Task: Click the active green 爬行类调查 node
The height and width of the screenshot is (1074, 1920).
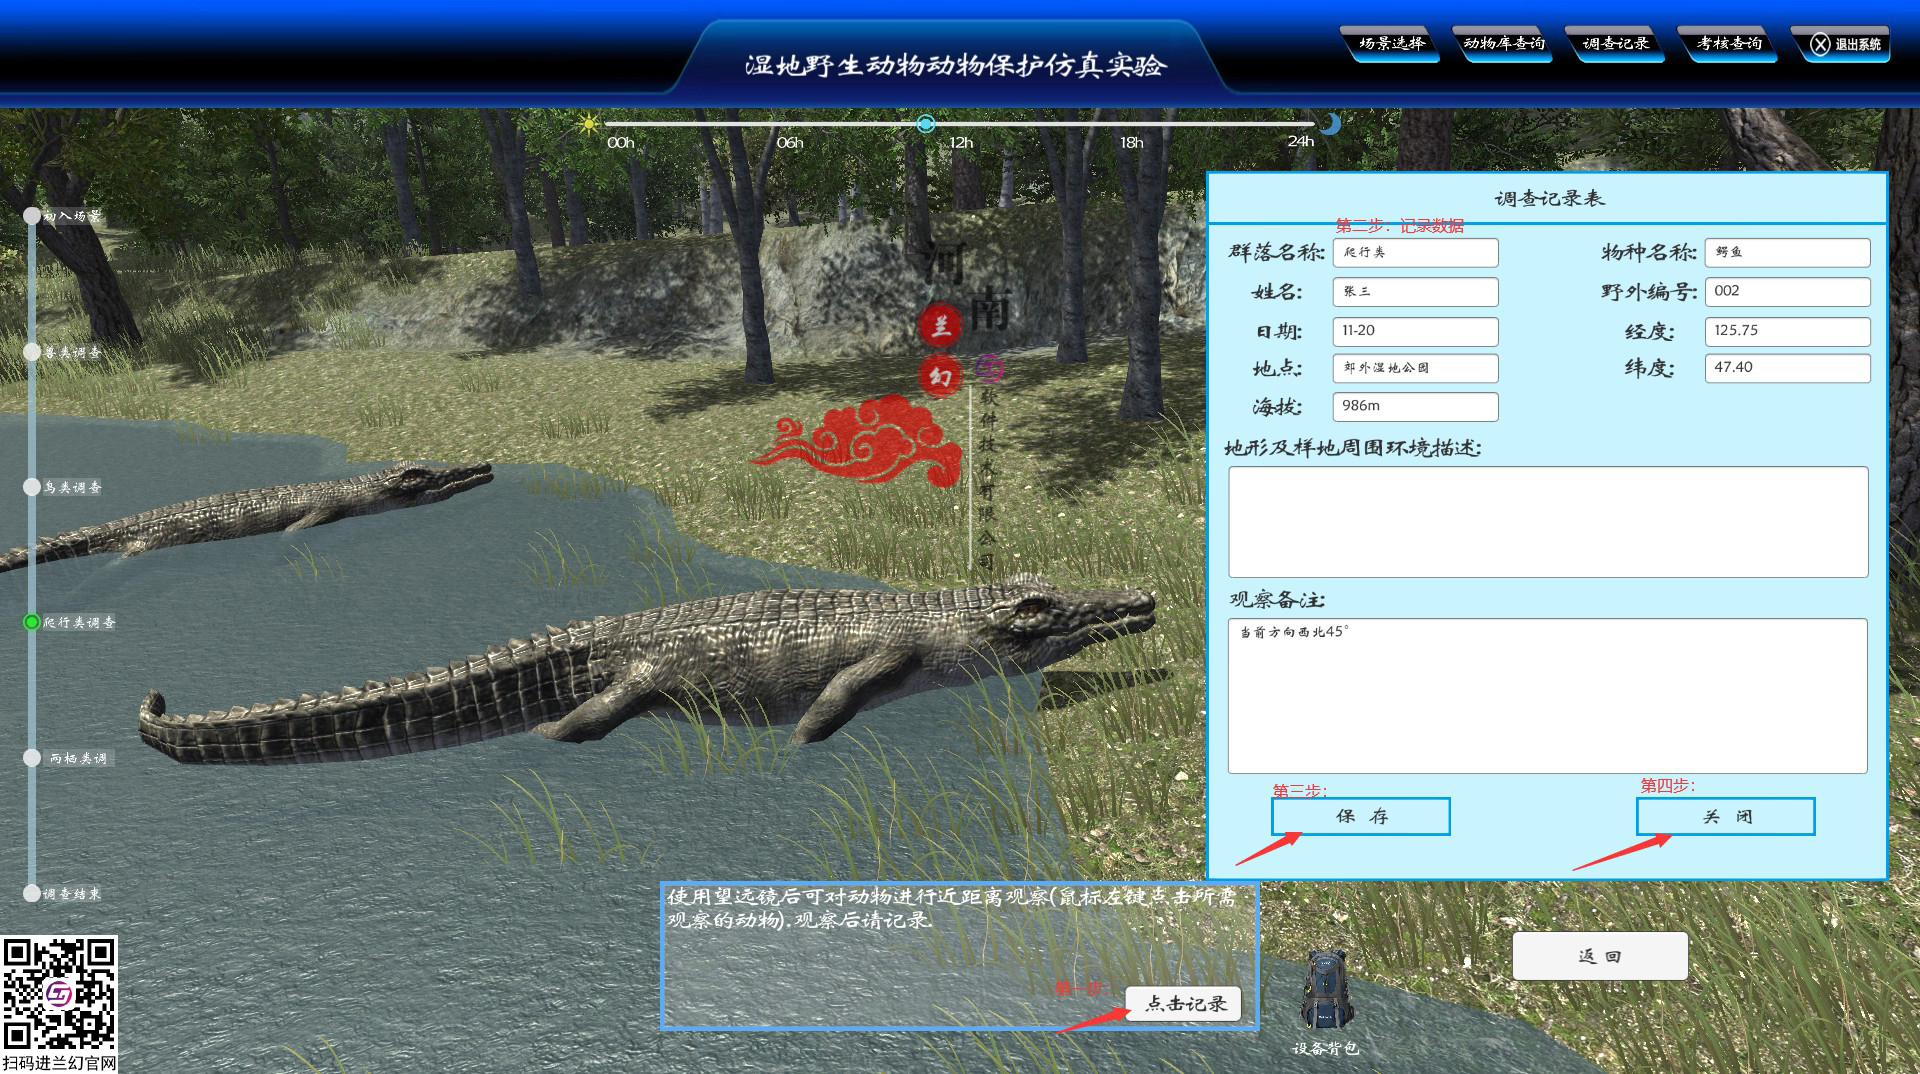Action: (30, 621)
